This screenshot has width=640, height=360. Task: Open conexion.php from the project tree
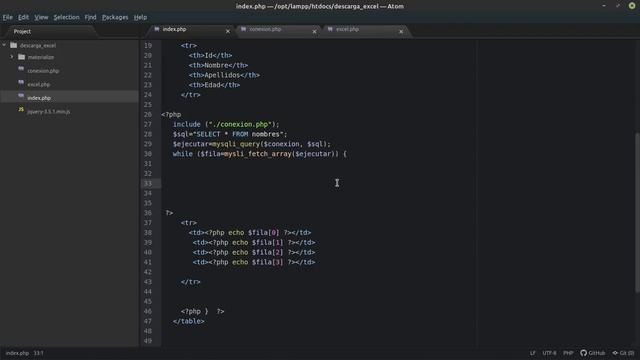point(43,71)
